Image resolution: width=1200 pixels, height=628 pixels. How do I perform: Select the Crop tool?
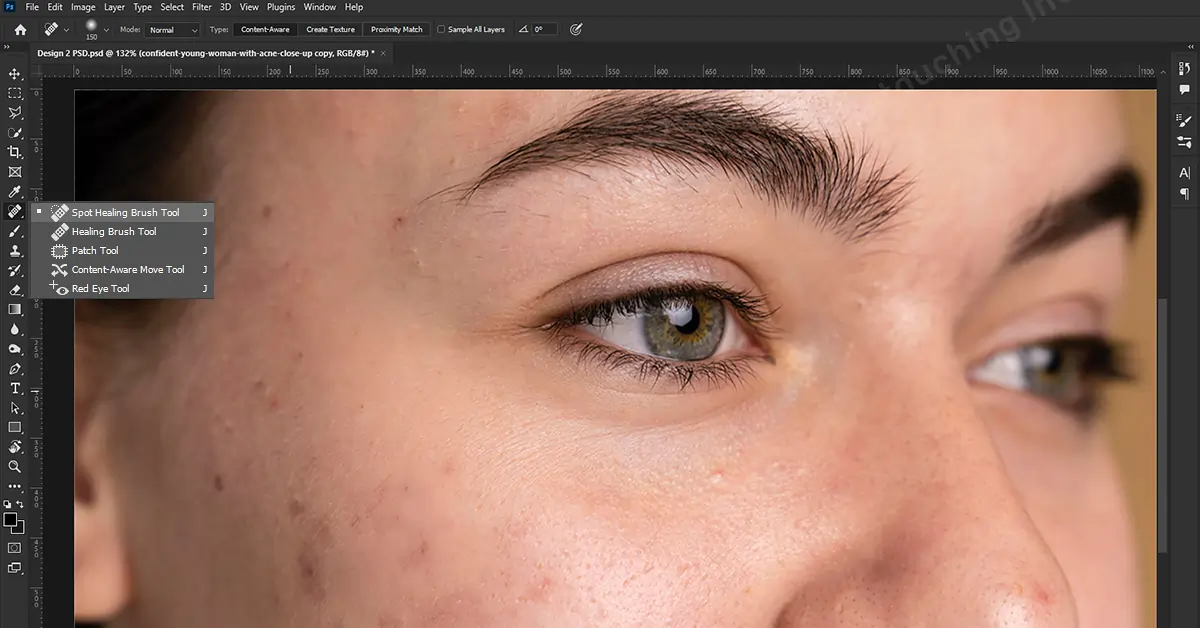[x=15, y=152]
